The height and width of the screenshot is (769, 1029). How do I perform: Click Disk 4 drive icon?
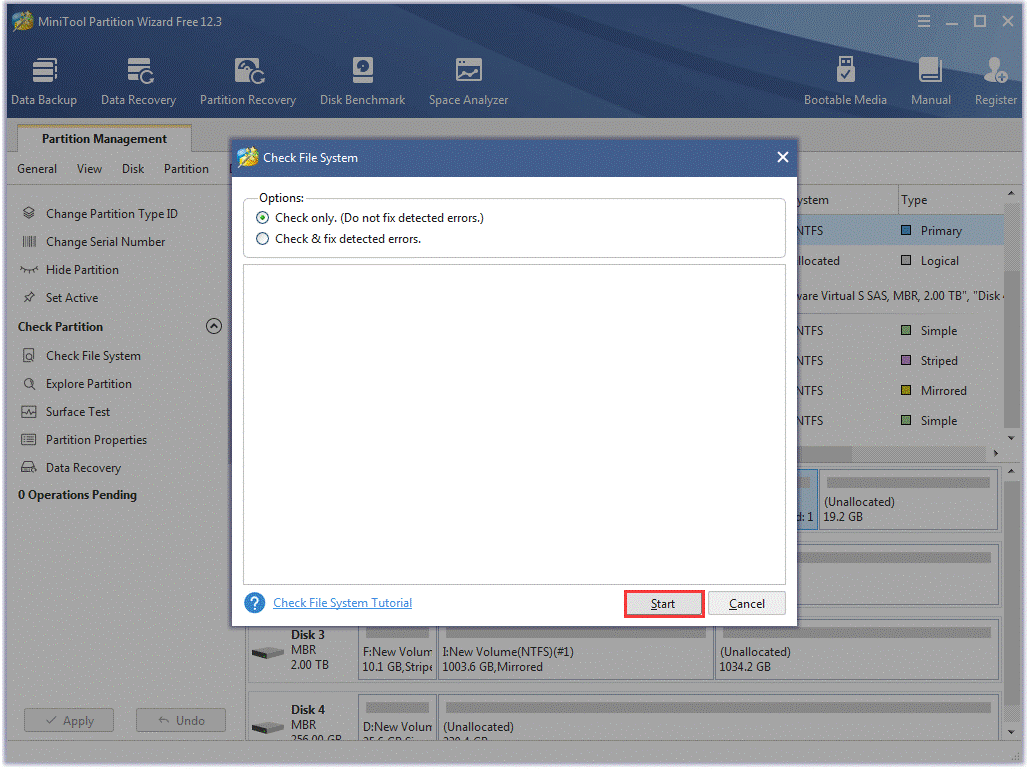pos(268,728)
